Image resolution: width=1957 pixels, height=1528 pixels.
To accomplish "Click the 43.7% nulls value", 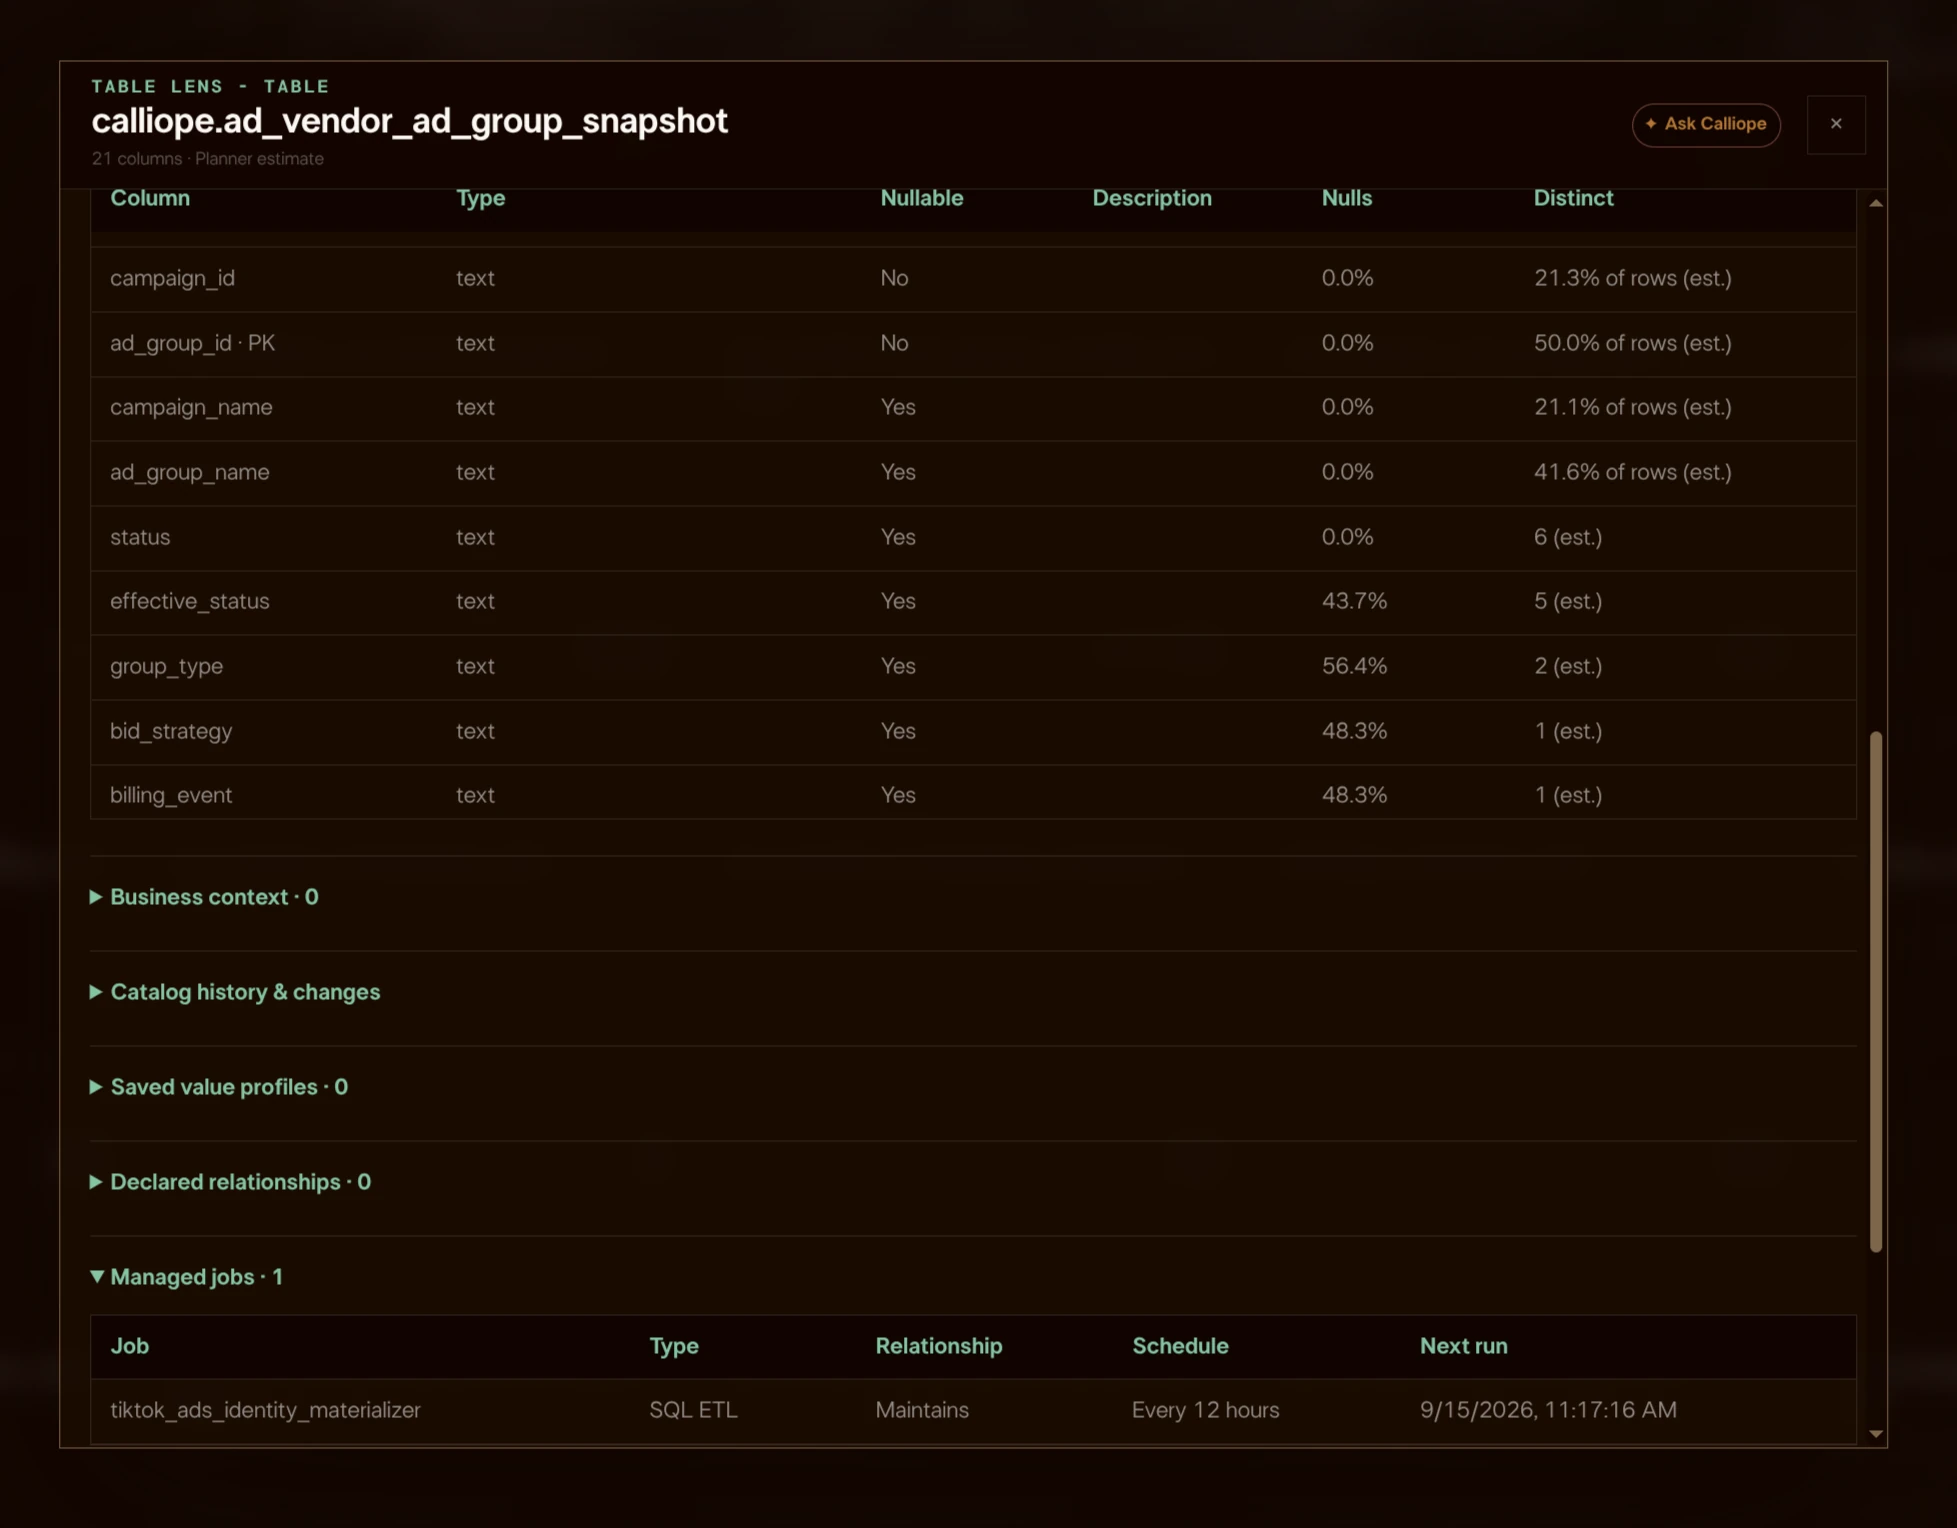I will coord(1354,601).
